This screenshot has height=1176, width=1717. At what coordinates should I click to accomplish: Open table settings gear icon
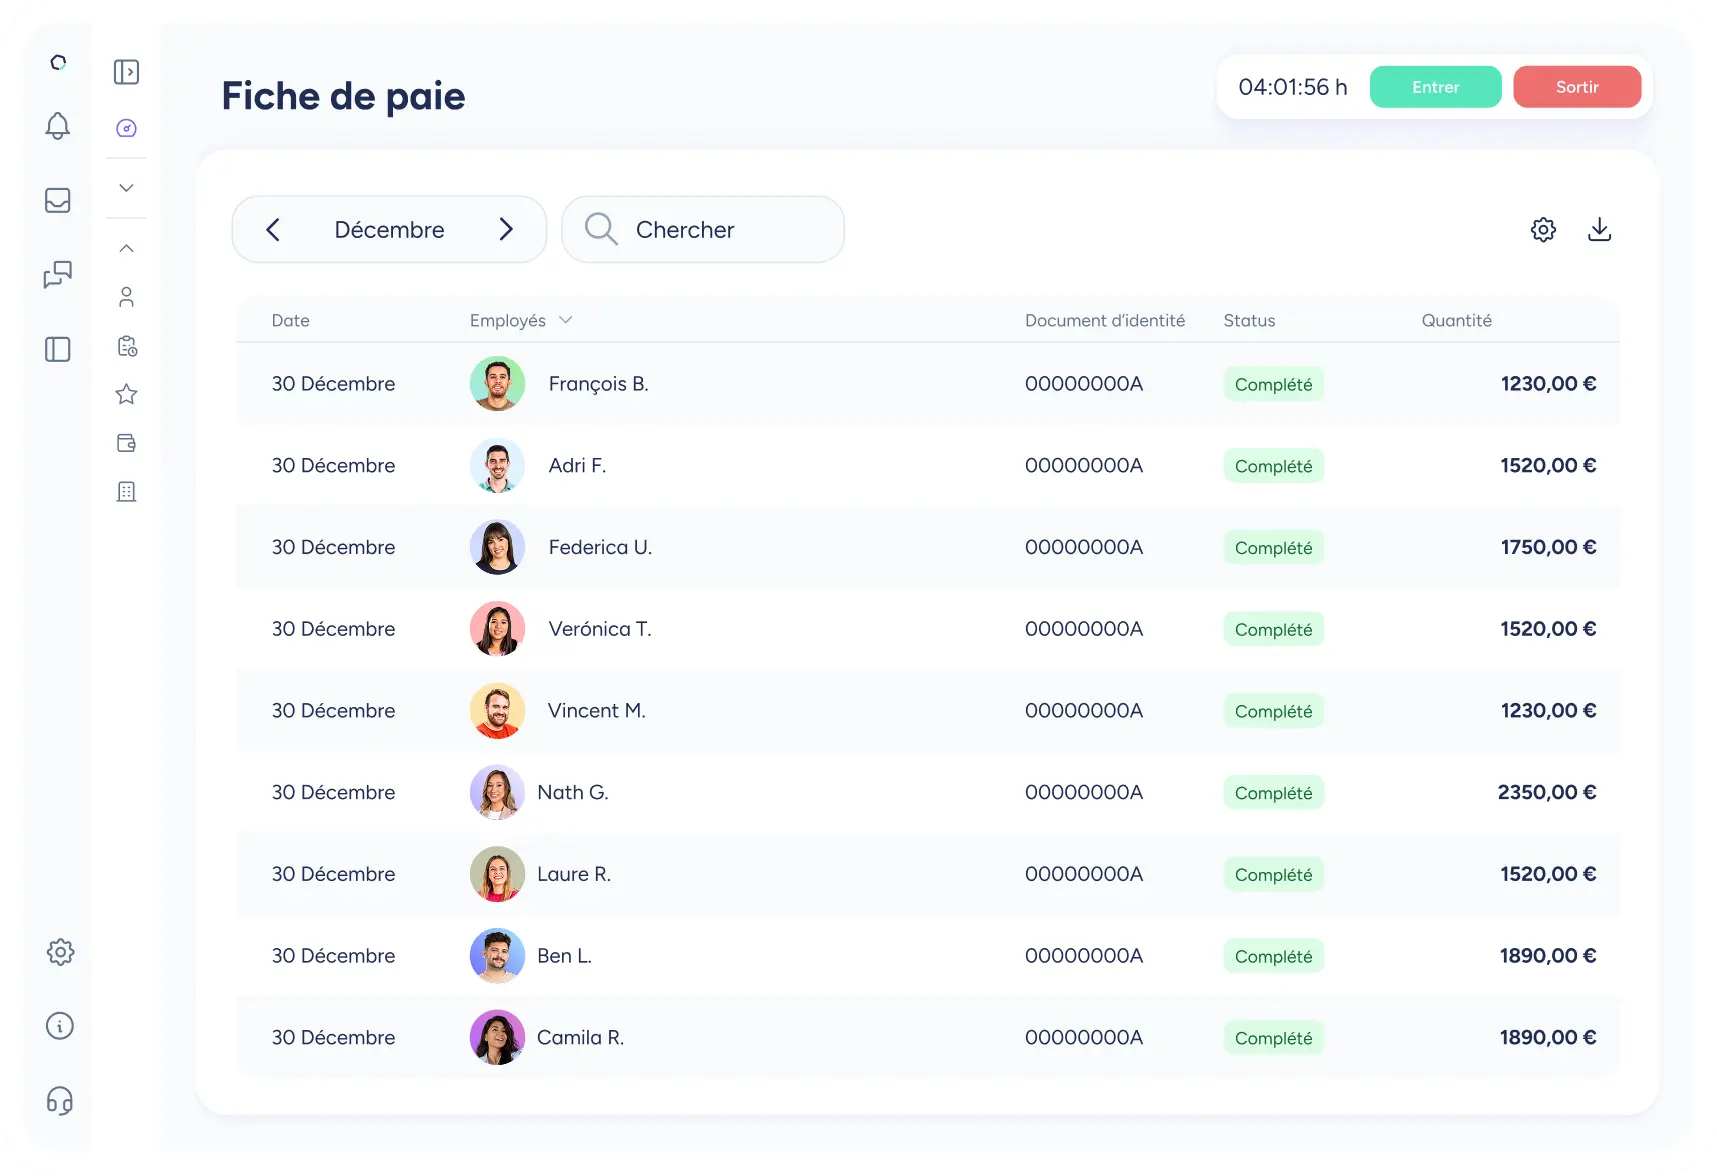pos(1543,230)
